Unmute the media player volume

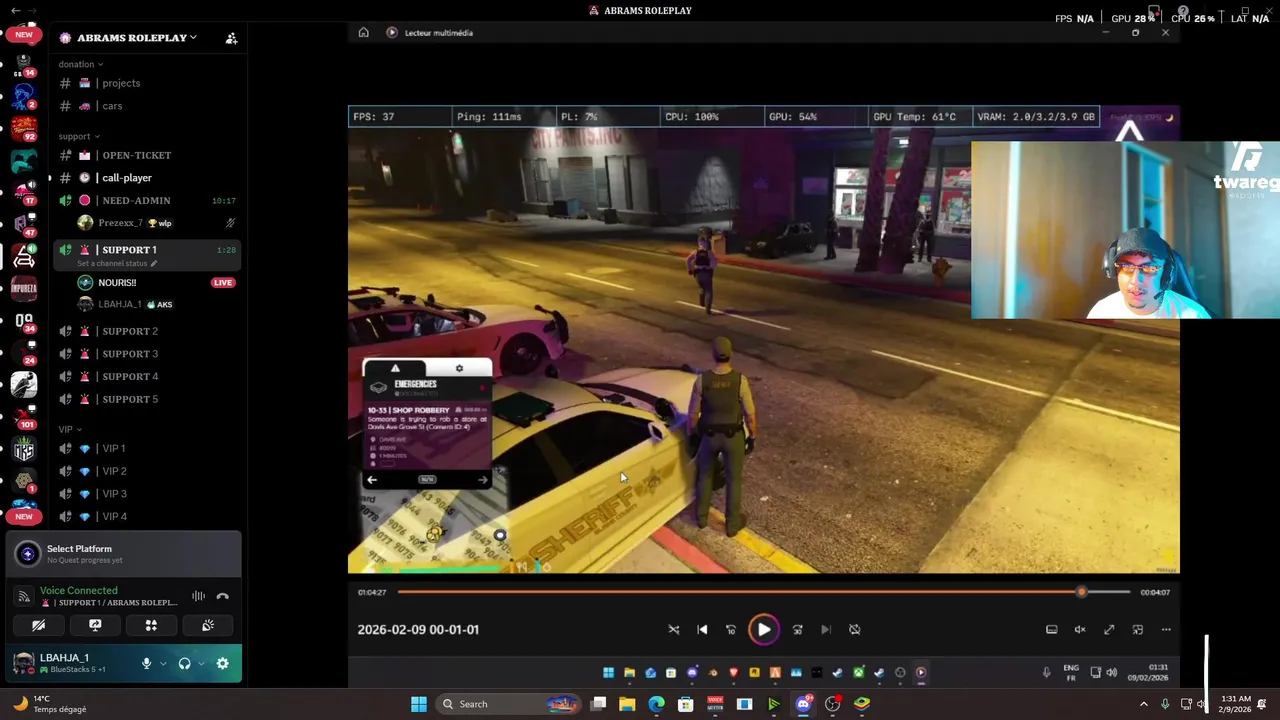coord(1080,630)
